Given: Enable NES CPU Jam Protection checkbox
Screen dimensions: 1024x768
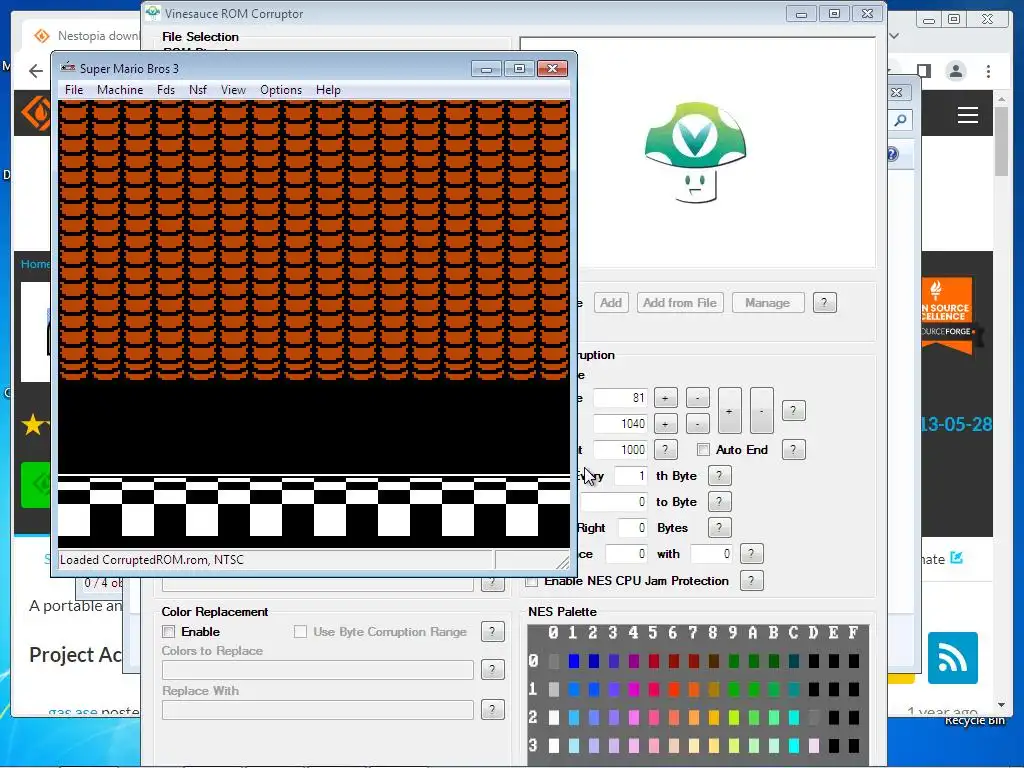Looking at the screenshot, I should point(532,581).
